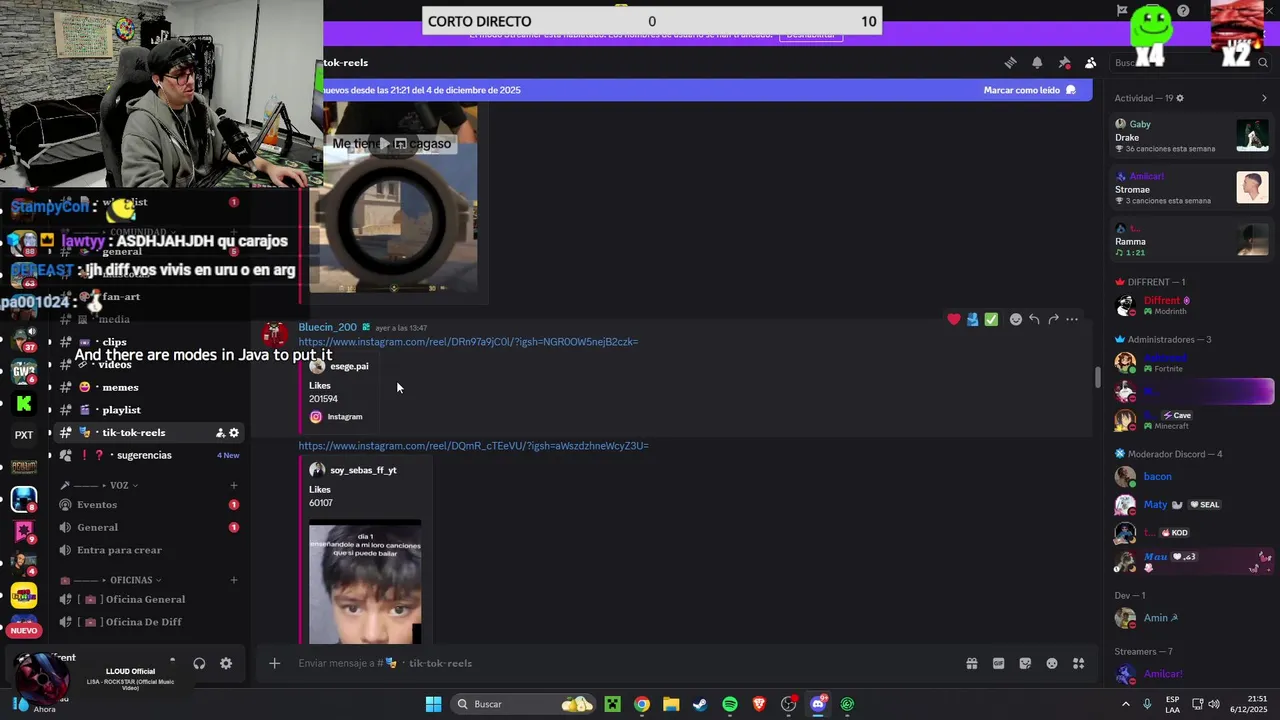Click Diffrent member in member list

[1192, 305]
